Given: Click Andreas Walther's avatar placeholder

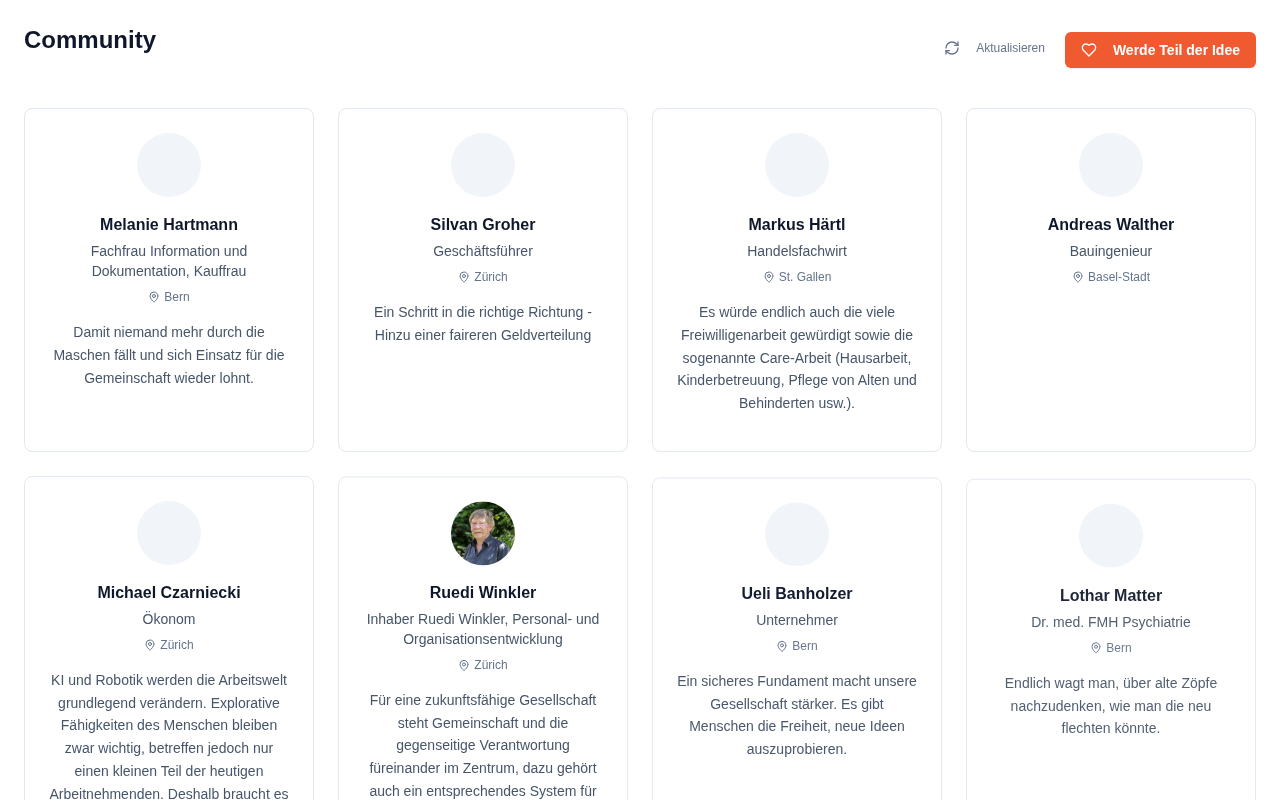Looking at the screenshot, I should pyautogui.click(x=1111, y=165).
